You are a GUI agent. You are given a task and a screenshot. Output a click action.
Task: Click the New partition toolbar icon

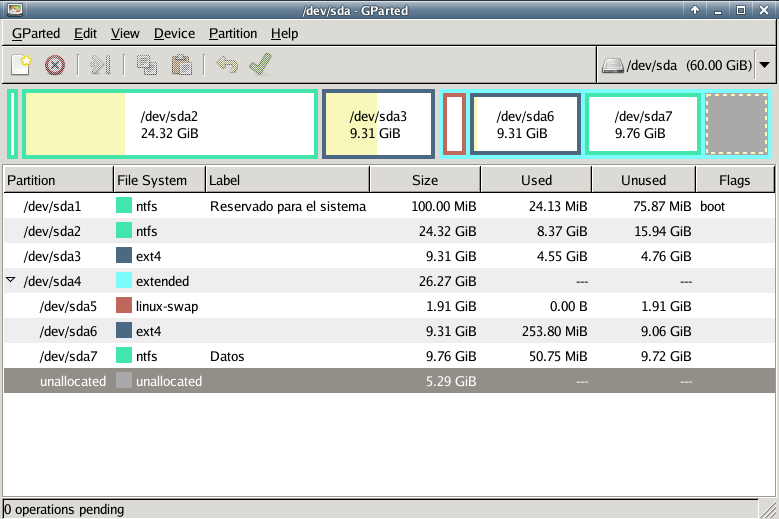point(21,65)
